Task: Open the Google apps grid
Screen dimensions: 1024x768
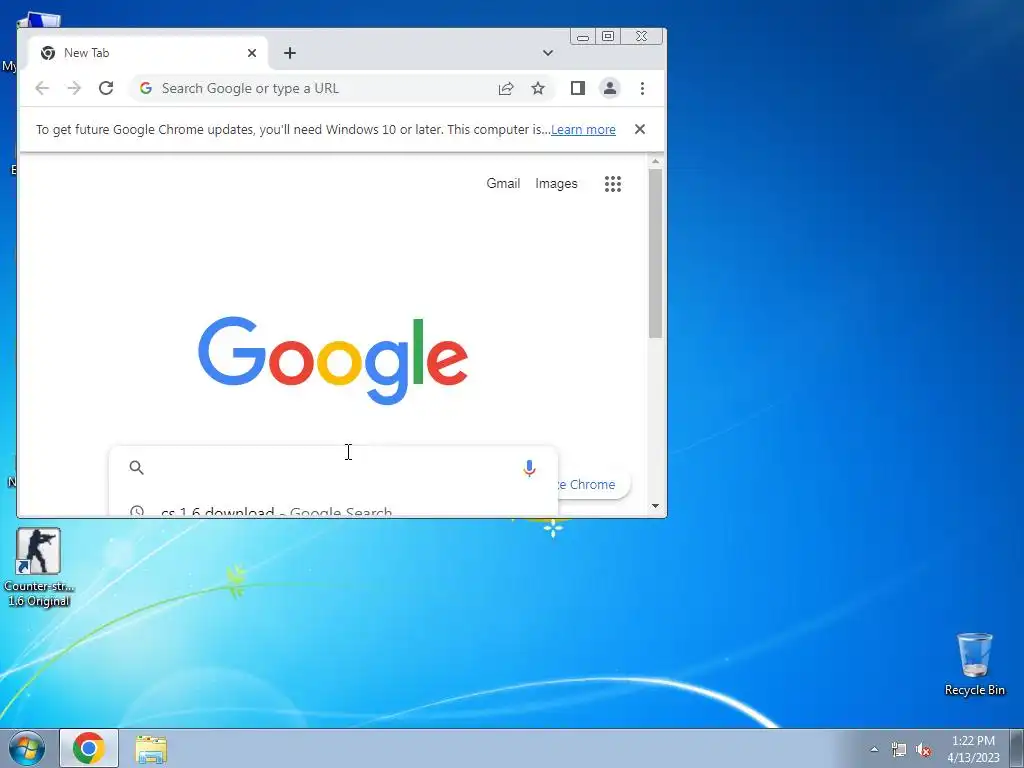Action: 613,184
